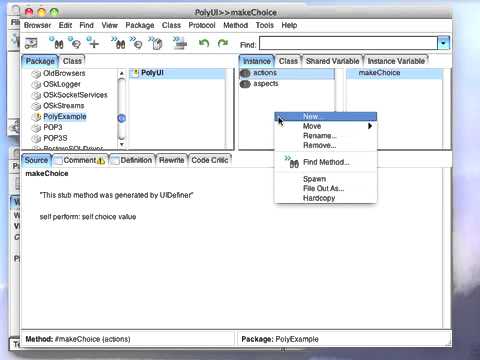Open the View menu

point(110,25)
